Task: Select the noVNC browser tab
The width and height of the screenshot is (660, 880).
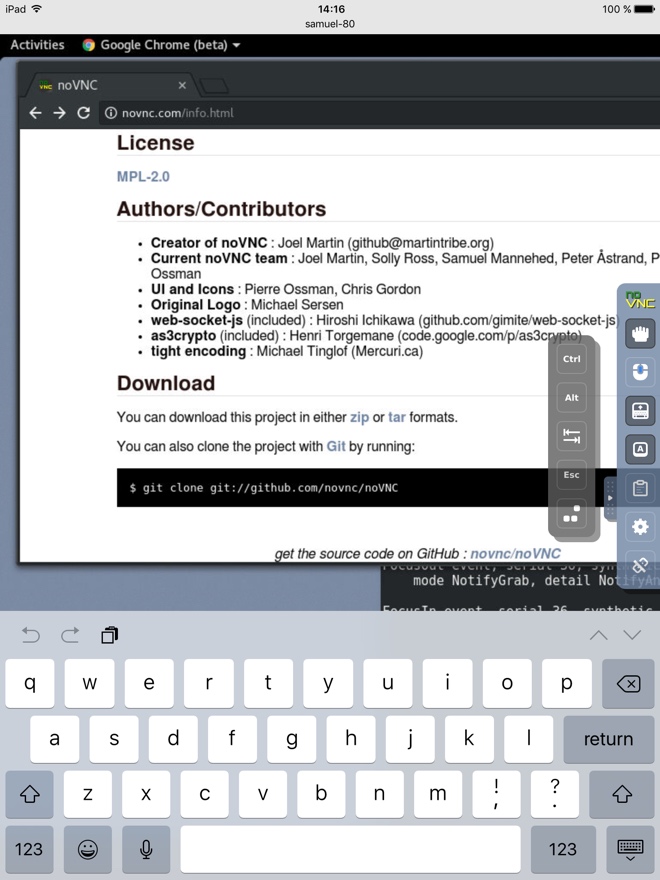Action: pyautogui.click(x=109, y=85)
